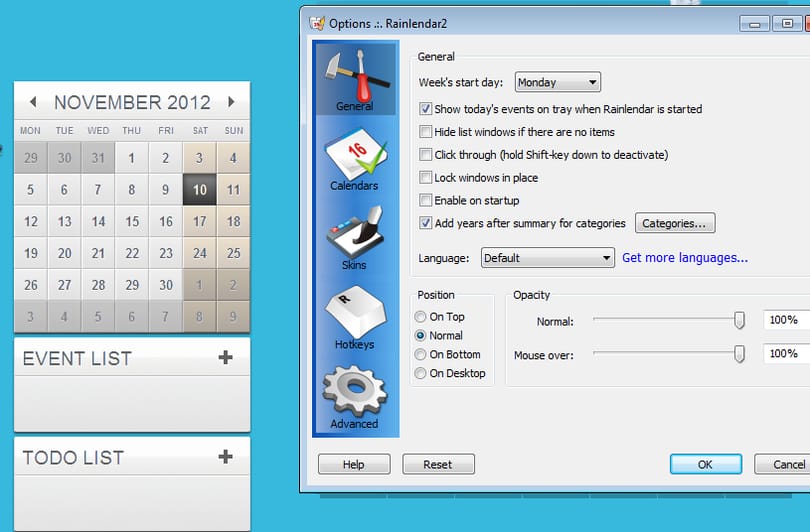Open the Categories dialog

pos(675,223)
